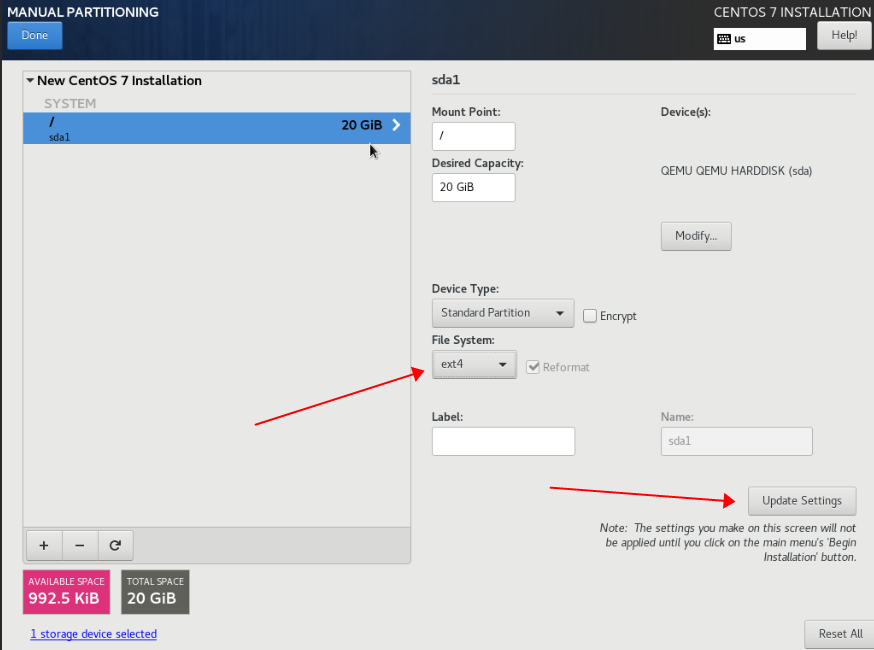Click the 'QEMU QEMU HARDDISK (sda)' device text

pyautogui.click(x=736, y=171)
